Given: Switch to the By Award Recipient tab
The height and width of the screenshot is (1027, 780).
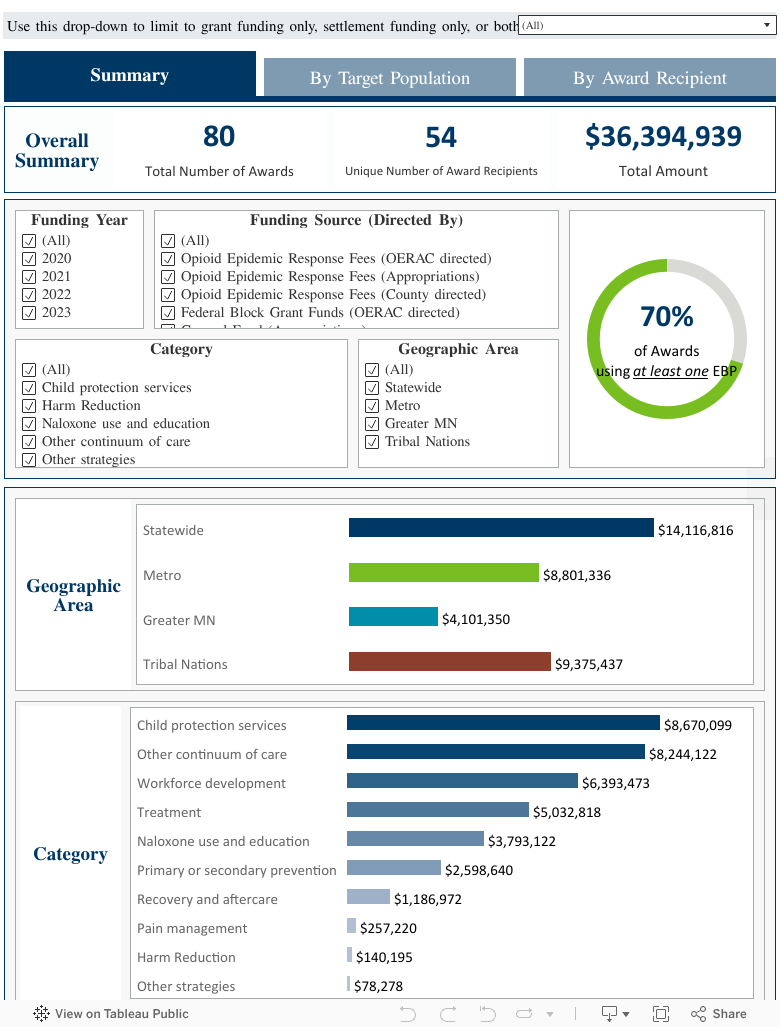Looking at the screenshot, I should click(648, 77).
